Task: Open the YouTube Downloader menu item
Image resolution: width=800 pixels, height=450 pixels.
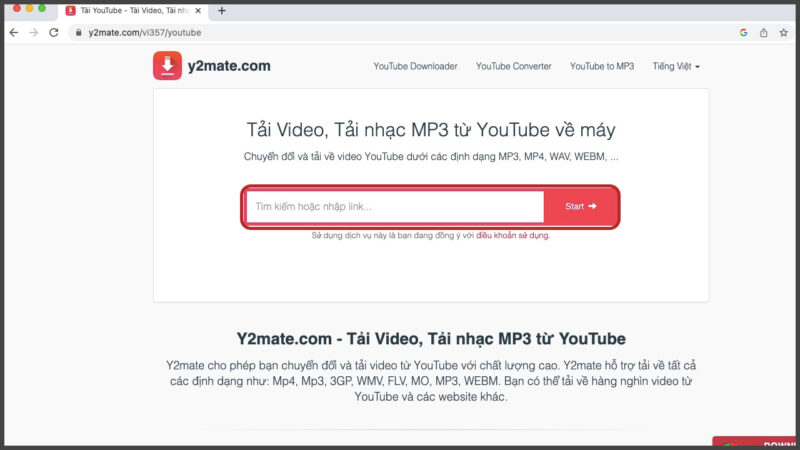Action: point(415,66)
